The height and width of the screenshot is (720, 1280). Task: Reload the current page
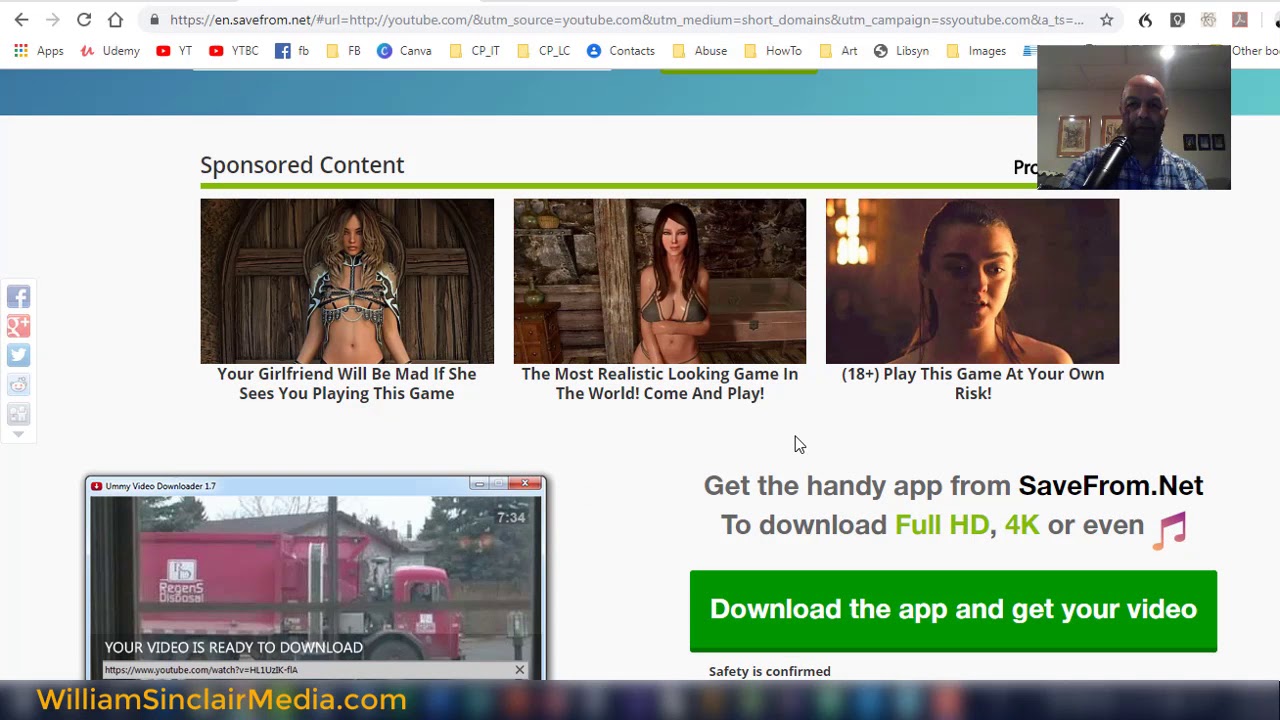tap(84, 20)
